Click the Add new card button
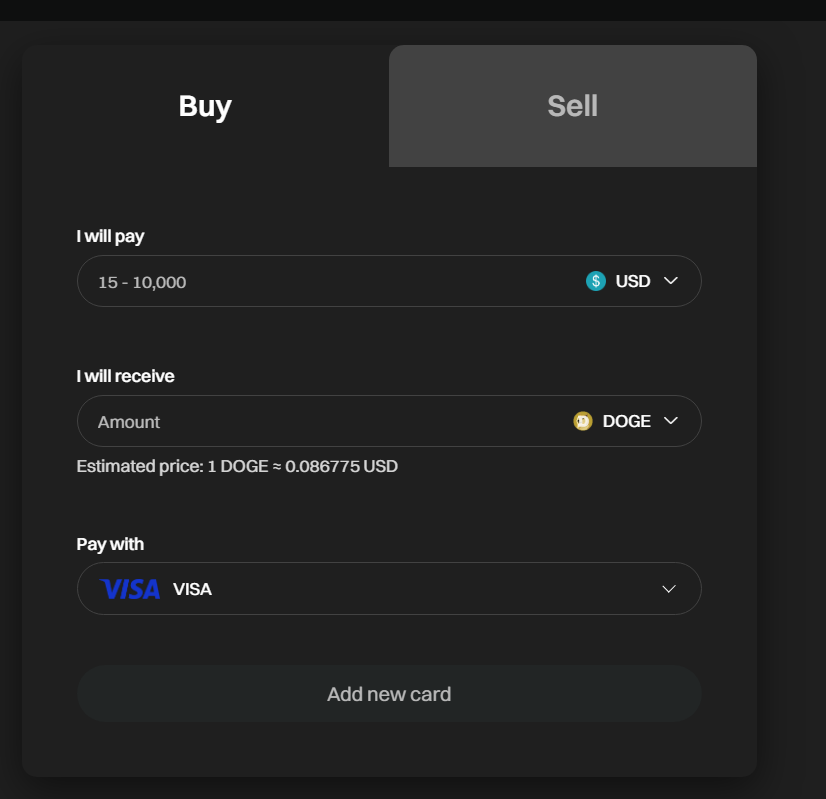The height and width of the screenshot is (799, 826). coord(389,694)
